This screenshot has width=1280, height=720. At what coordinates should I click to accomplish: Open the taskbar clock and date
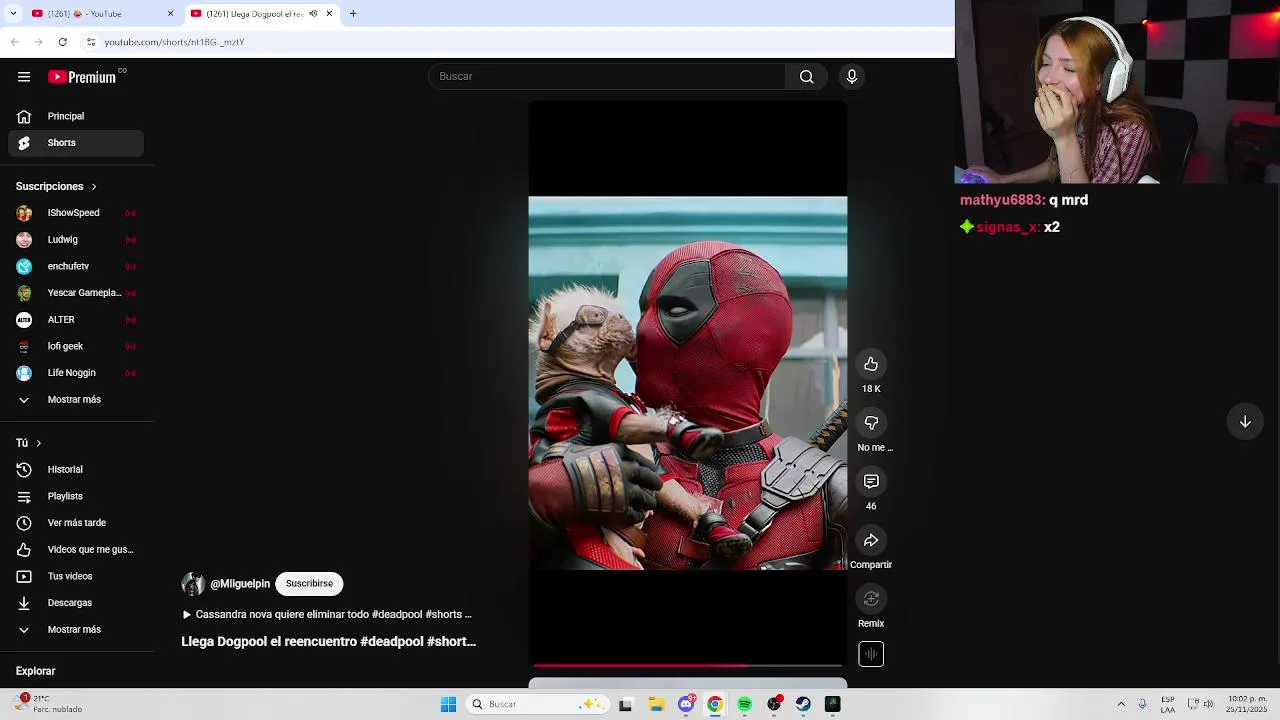[x=1247, y=705]
